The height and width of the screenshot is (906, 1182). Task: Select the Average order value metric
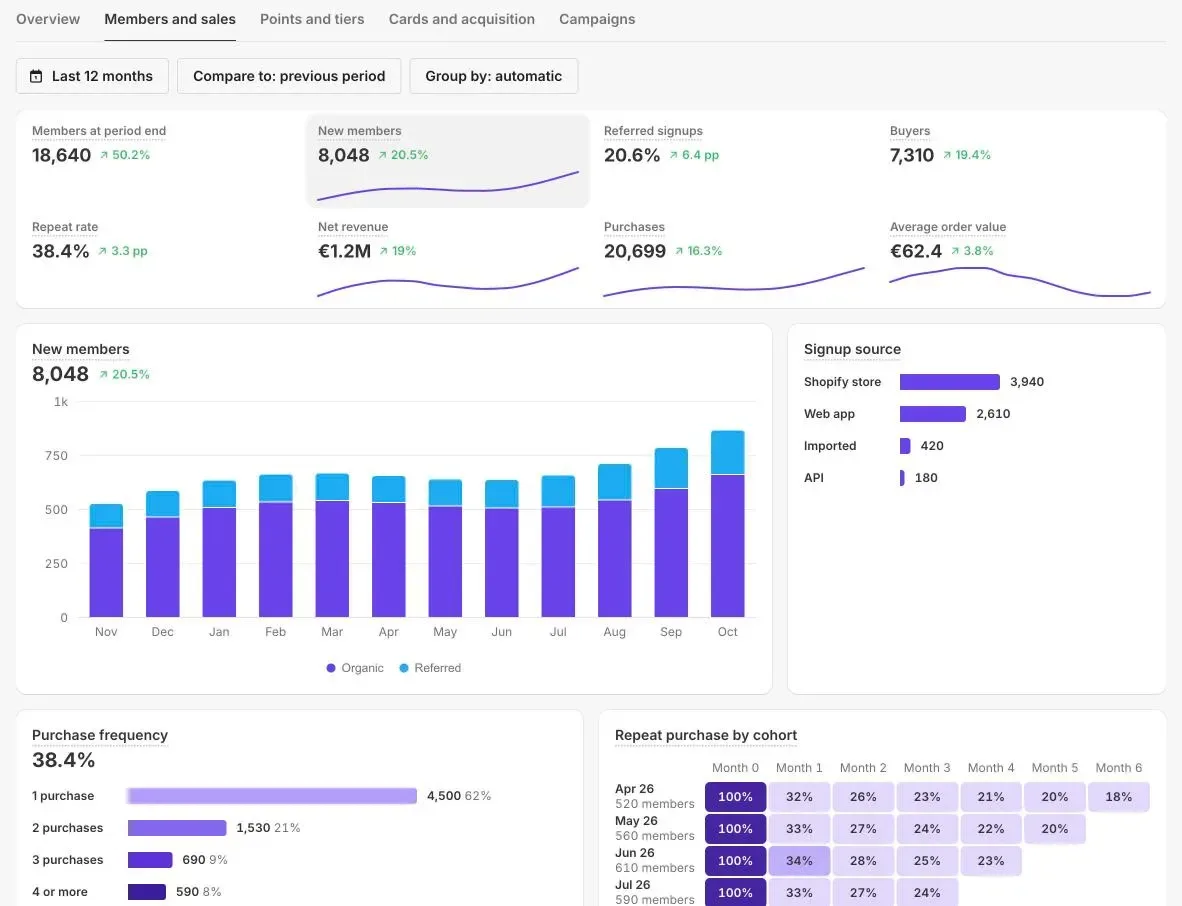[x=1020, y=257]
